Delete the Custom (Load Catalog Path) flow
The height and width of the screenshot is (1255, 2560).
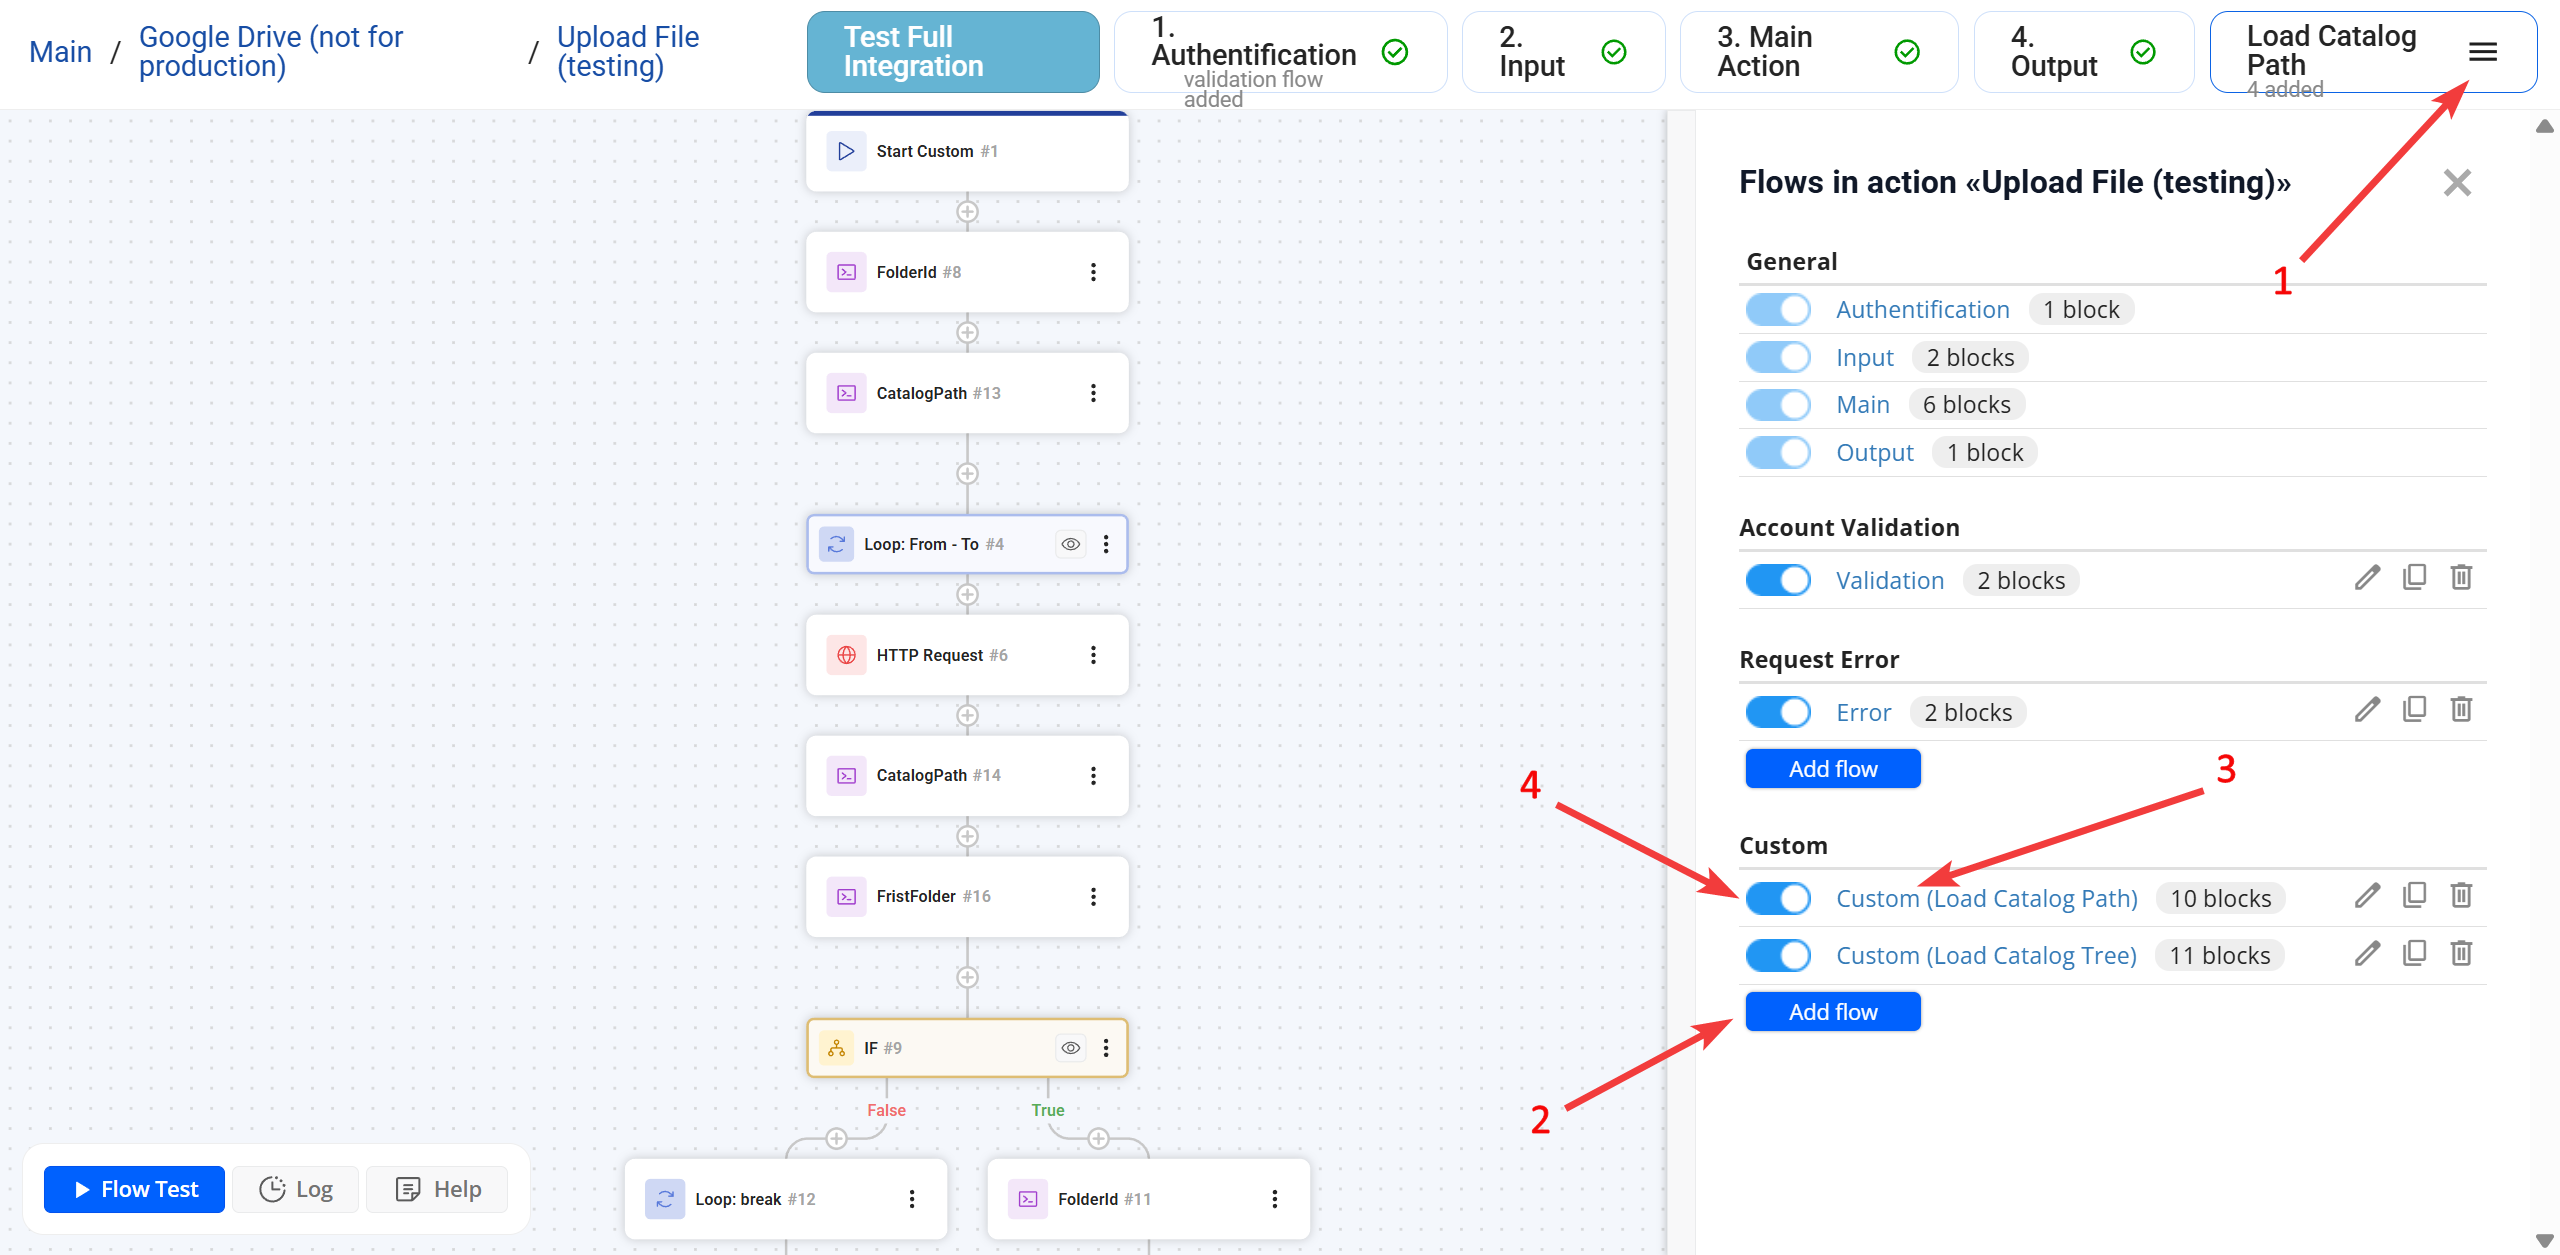pos(2462,895)
